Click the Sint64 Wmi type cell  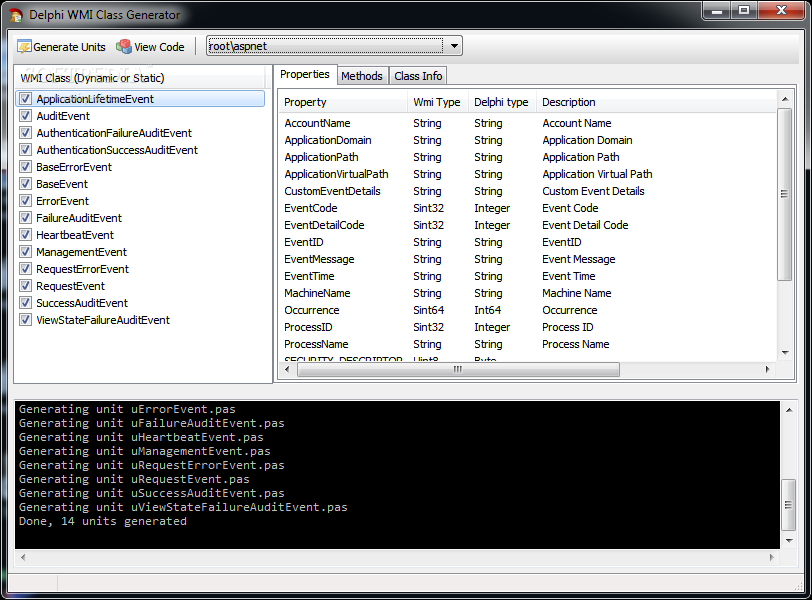click(428, 310)
